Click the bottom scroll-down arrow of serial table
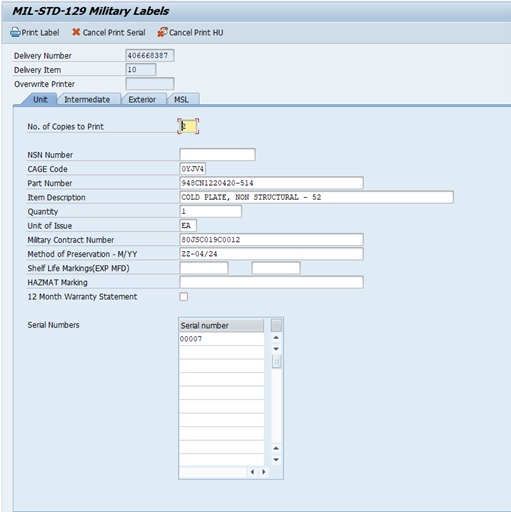511x512 pixels. 276,460
